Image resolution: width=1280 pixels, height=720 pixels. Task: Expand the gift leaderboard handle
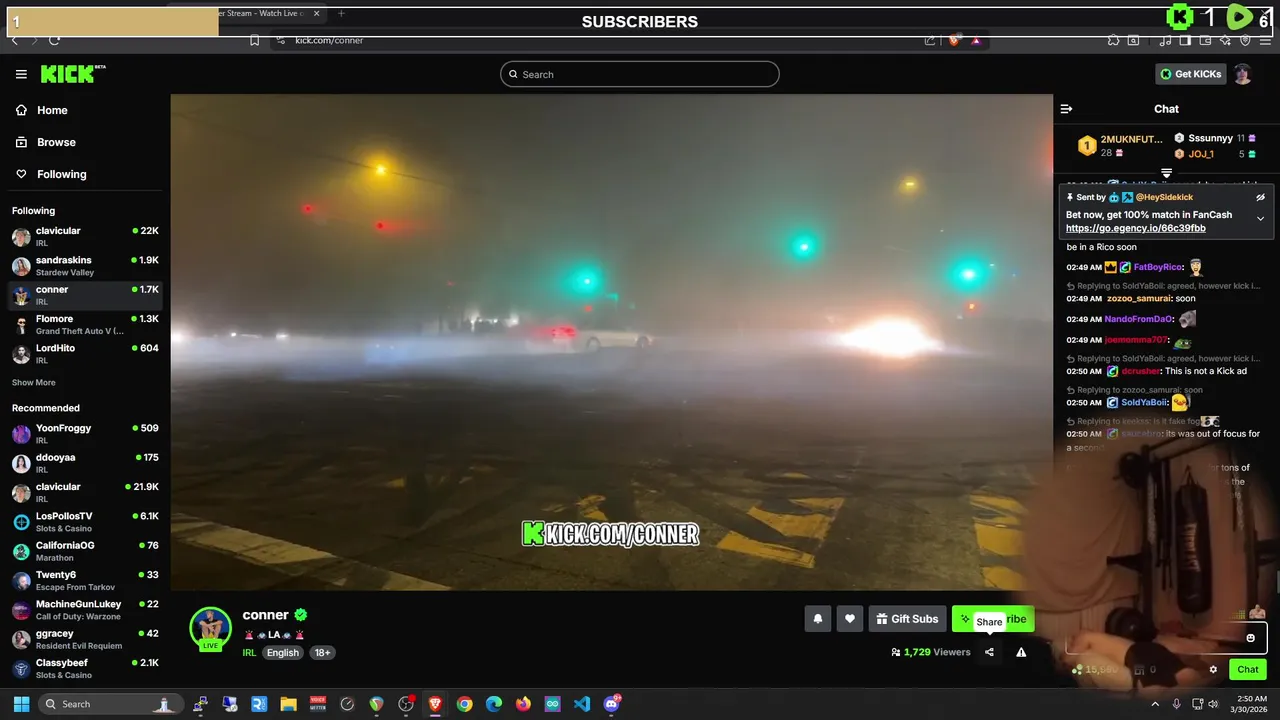[1166, 173]
